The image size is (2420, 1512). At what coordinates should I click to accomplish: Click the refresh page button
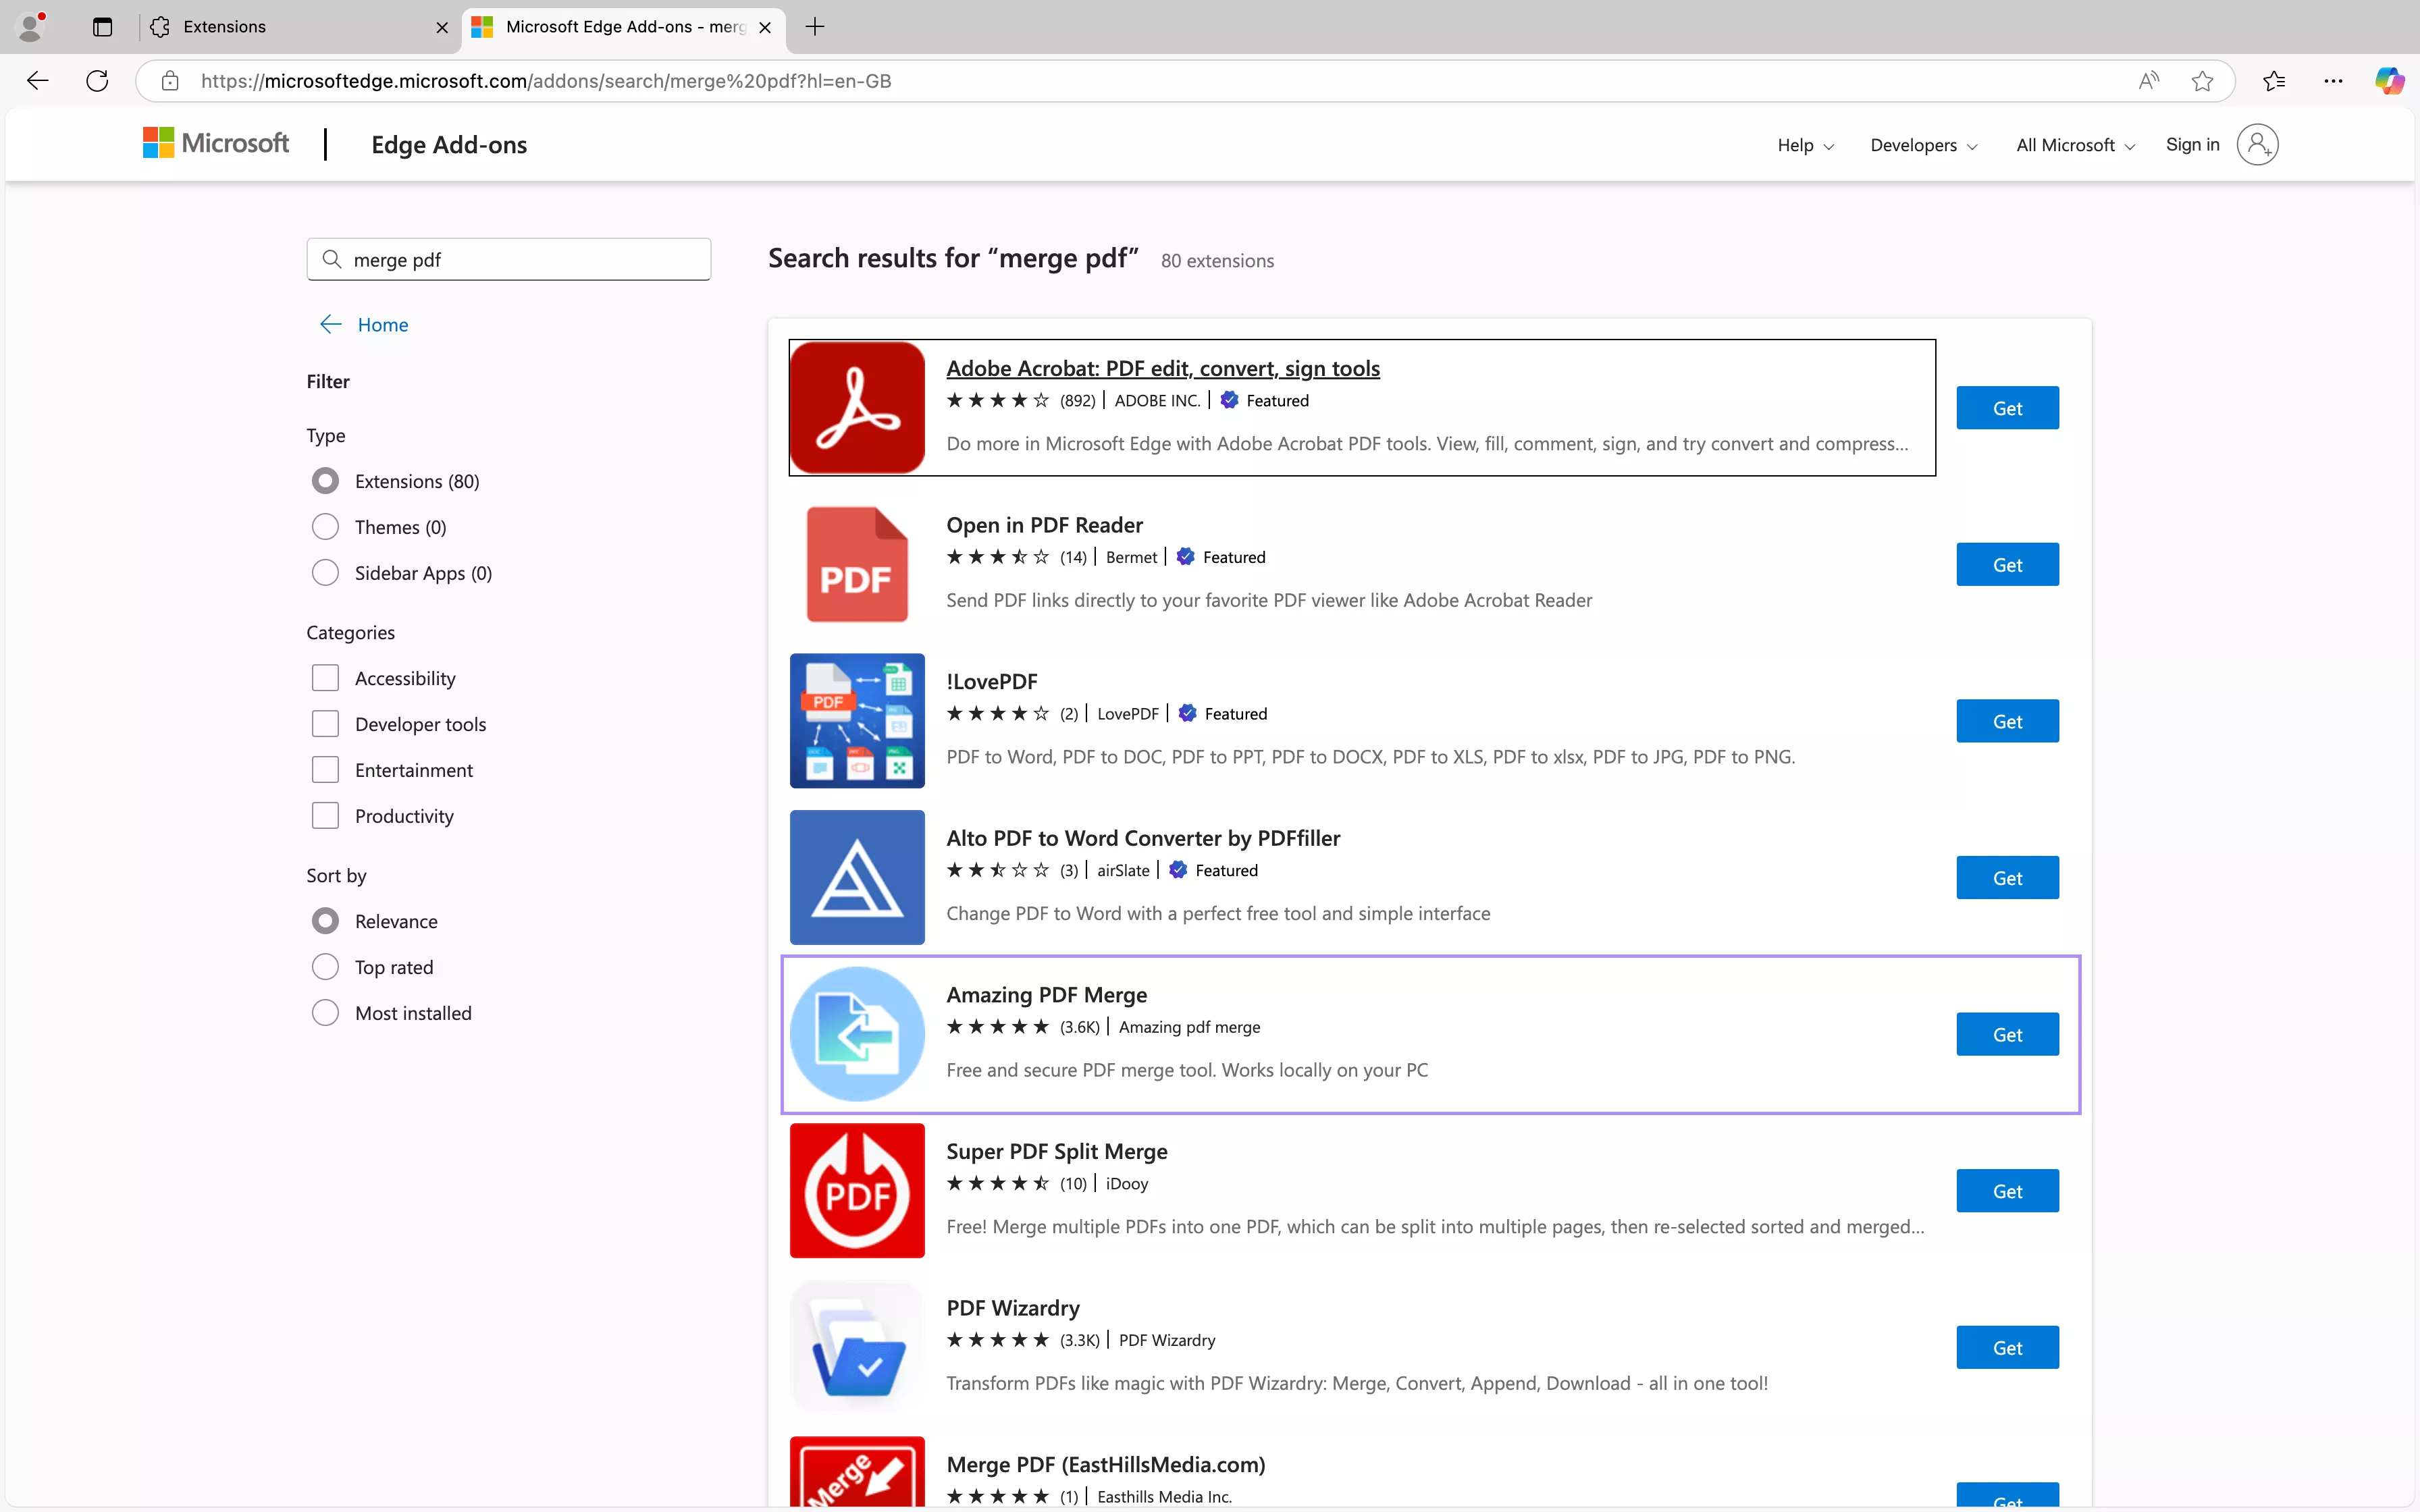tap(96, 80)
